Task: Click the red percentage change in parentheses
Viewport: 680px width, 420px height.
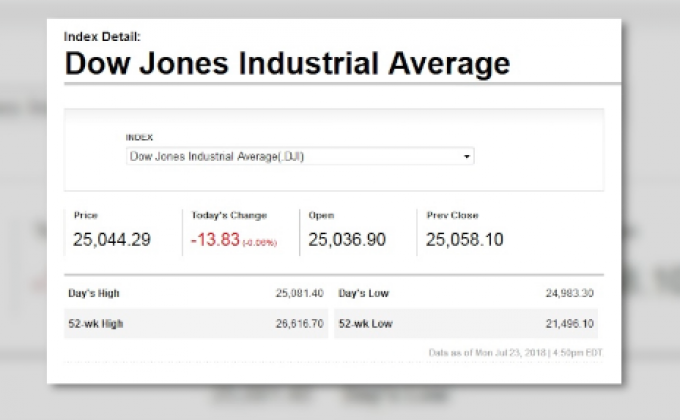Action: (258, 243)
